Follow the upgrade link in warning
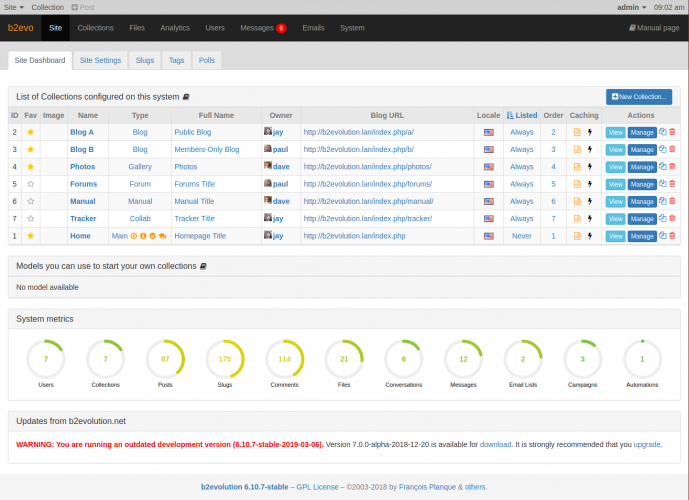Viewport: 689px width, 500px height. tap(645, 444)
